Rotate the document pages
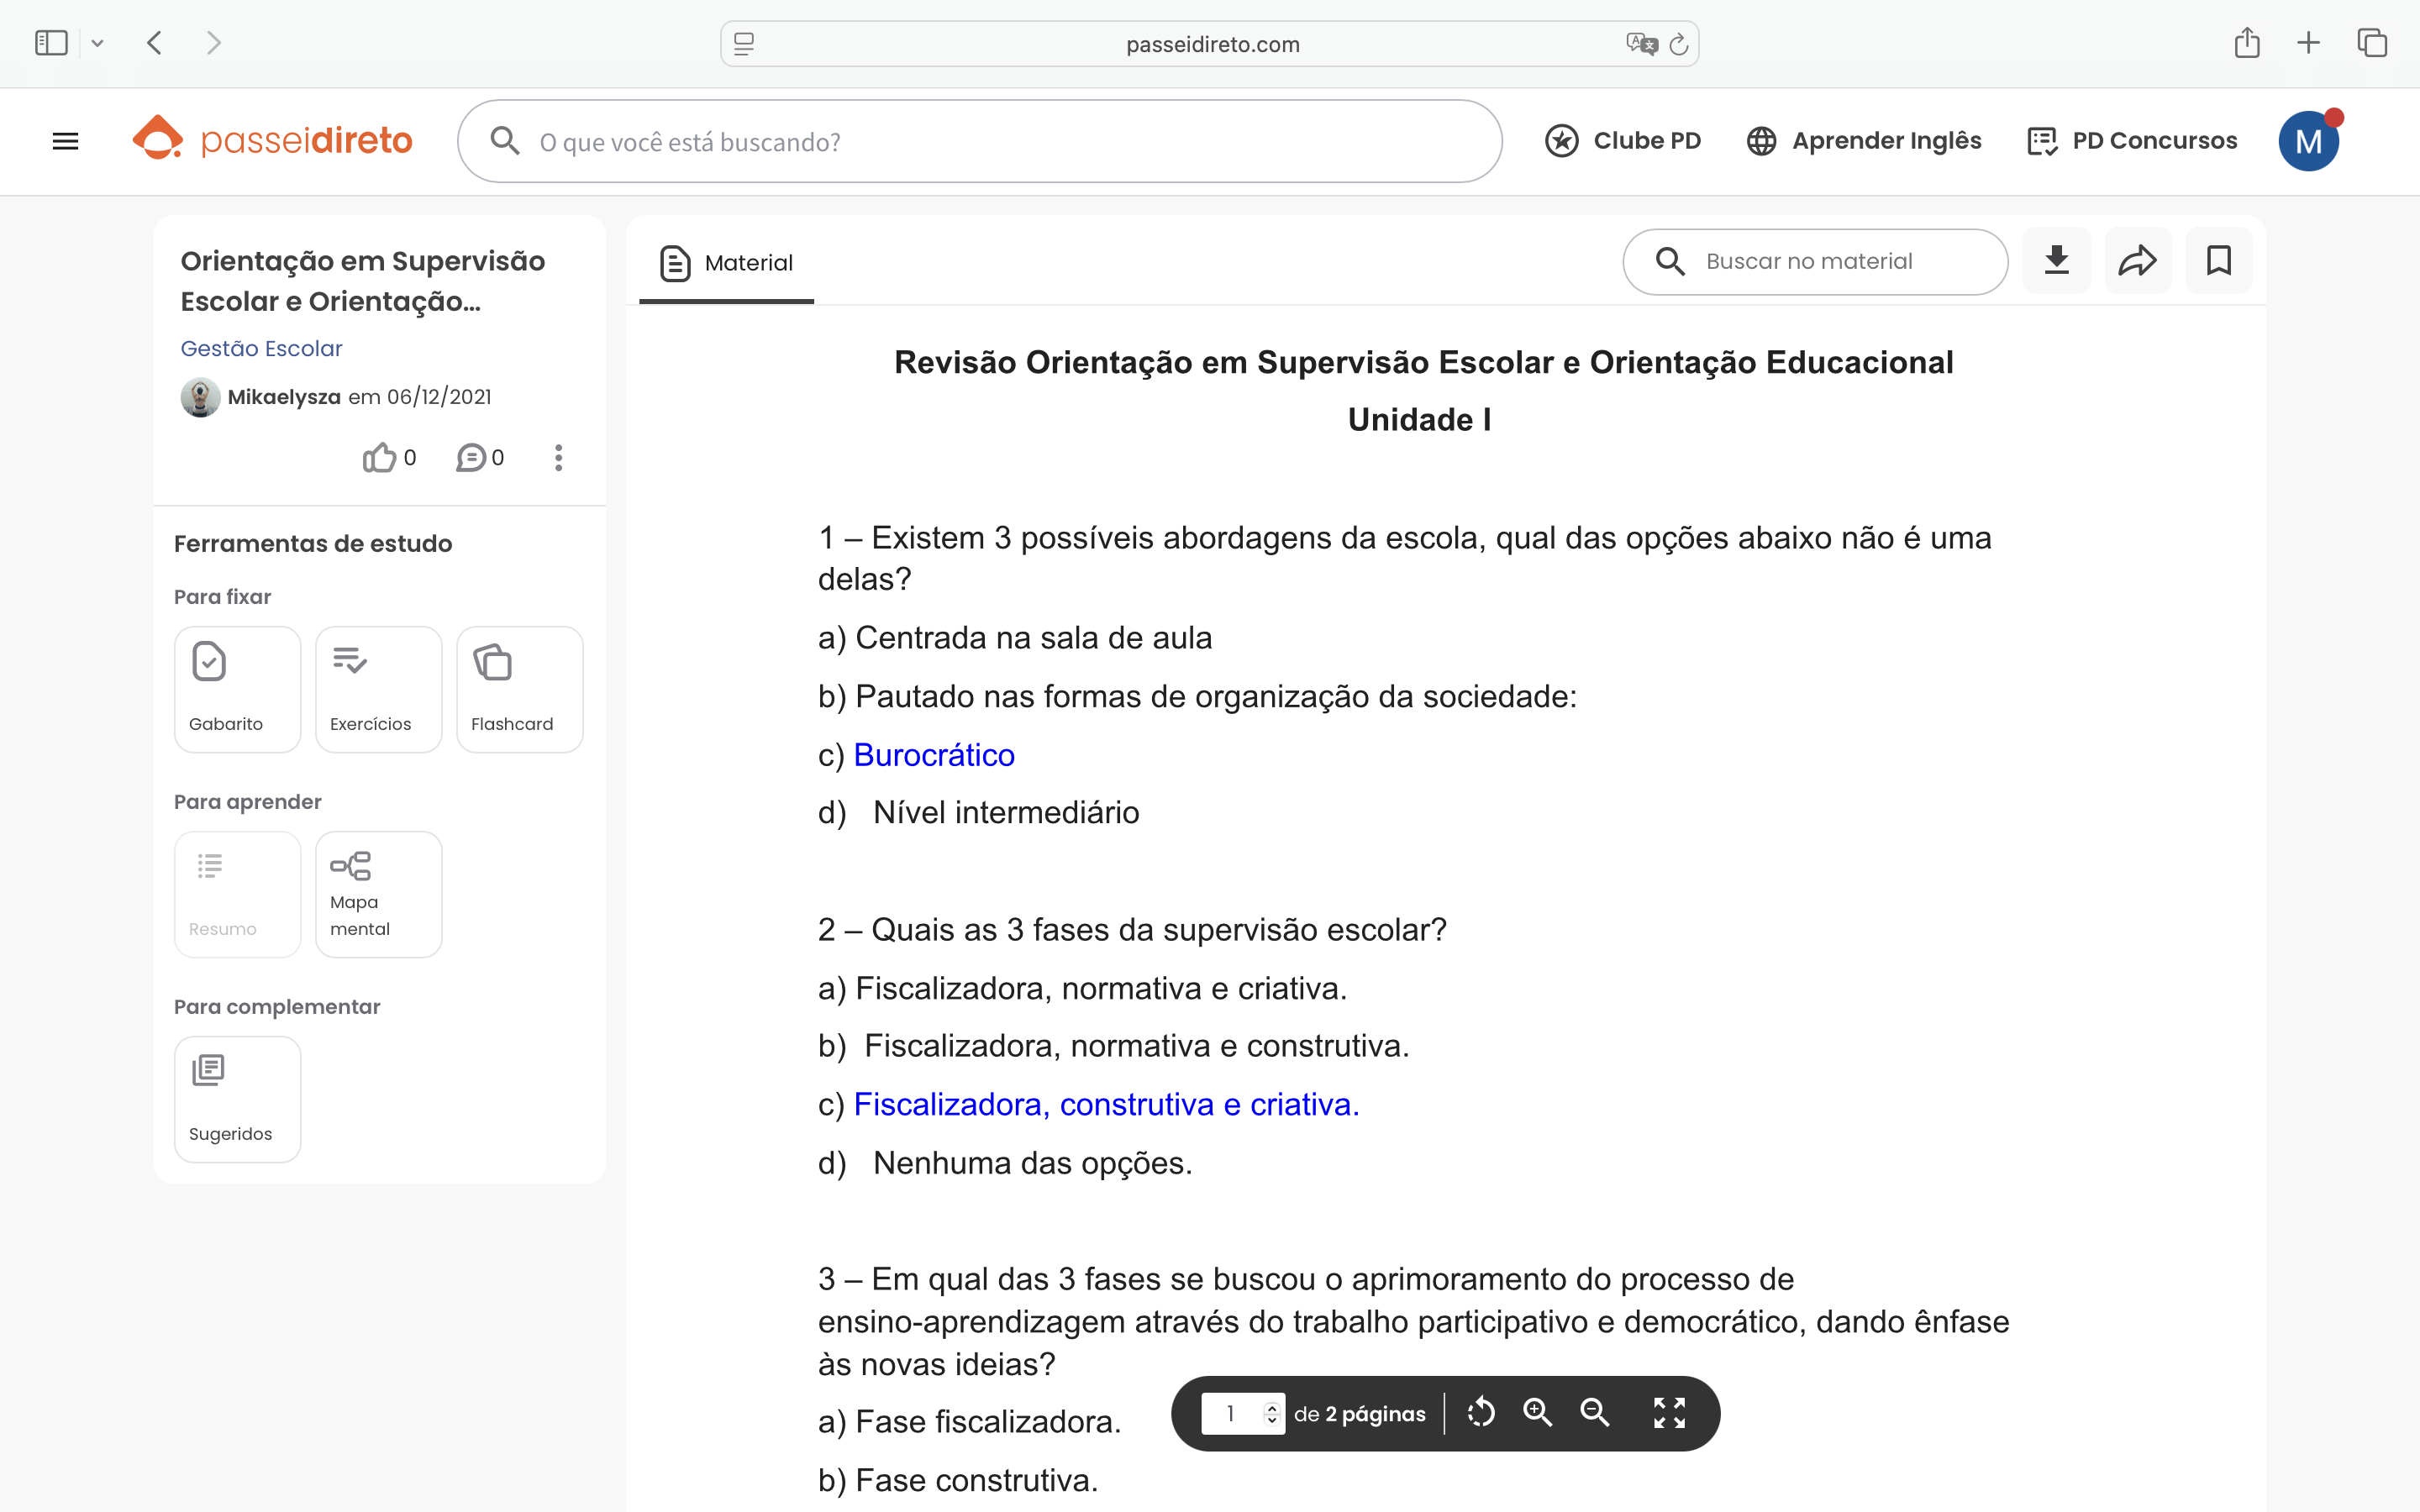 1481,1413
